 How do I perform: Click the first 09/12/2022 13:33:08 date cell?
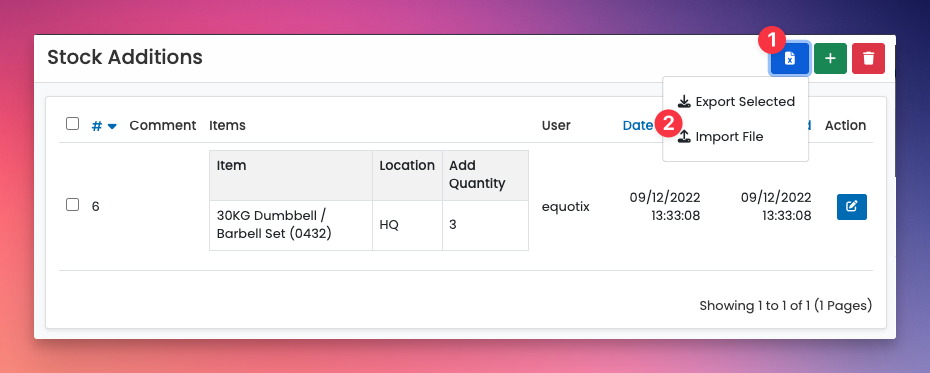665,206
